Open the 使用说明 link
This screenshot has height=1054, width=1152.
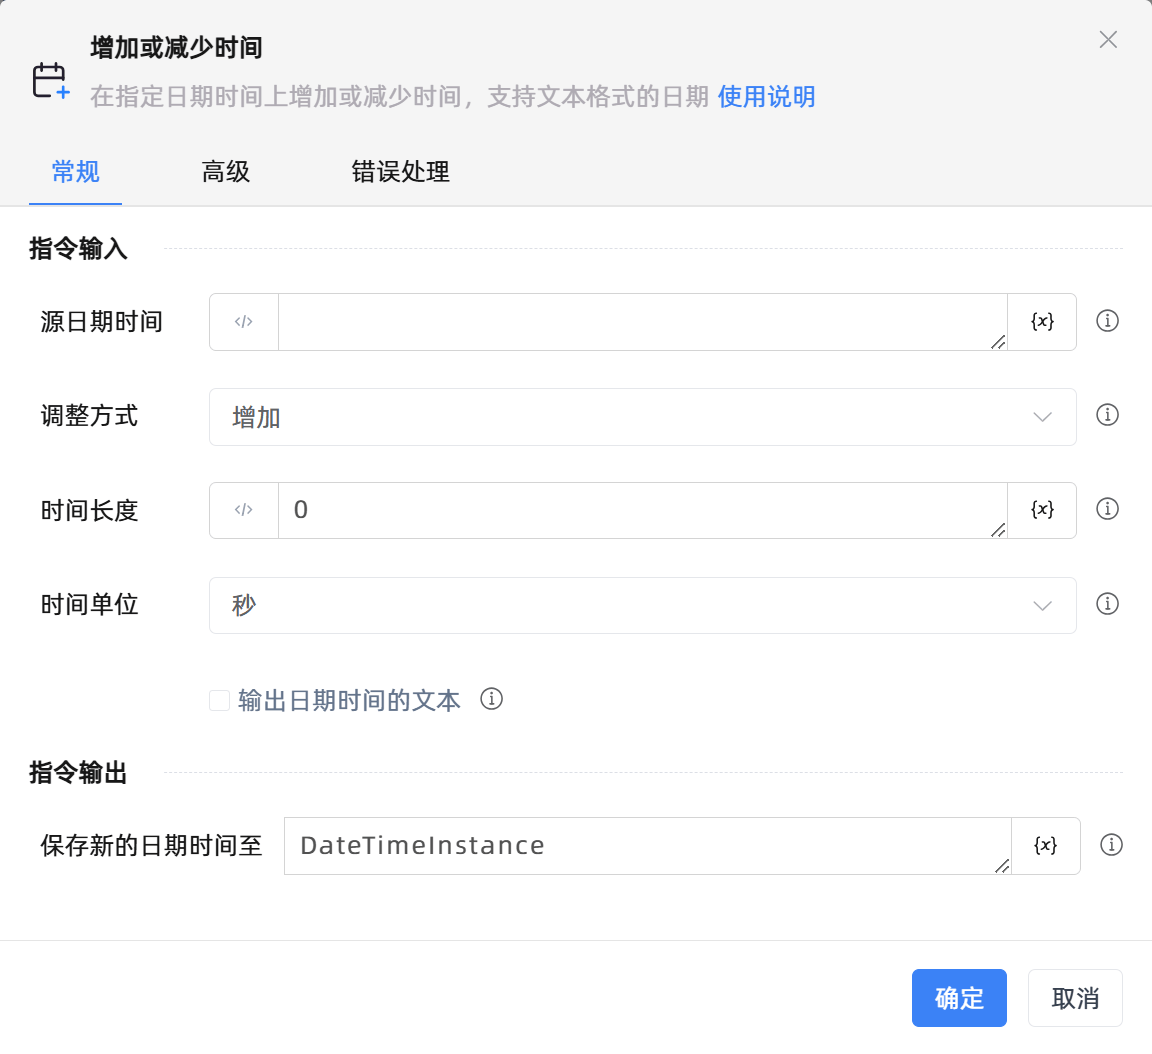[x=766, y=97]
